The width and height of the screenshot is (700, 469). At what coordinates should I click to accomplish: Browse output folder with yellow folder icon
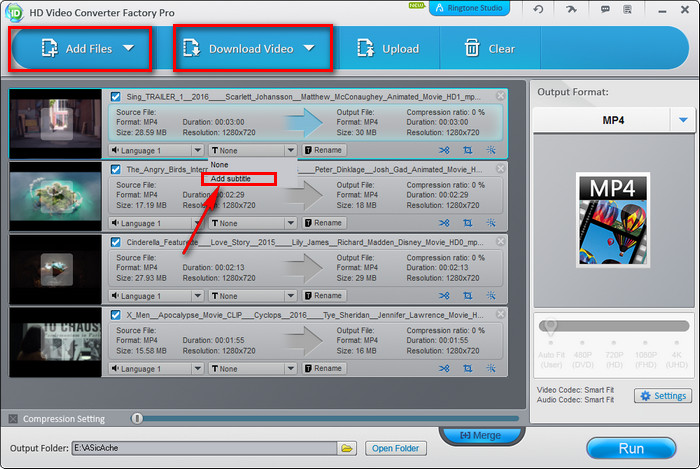(347, 448)
